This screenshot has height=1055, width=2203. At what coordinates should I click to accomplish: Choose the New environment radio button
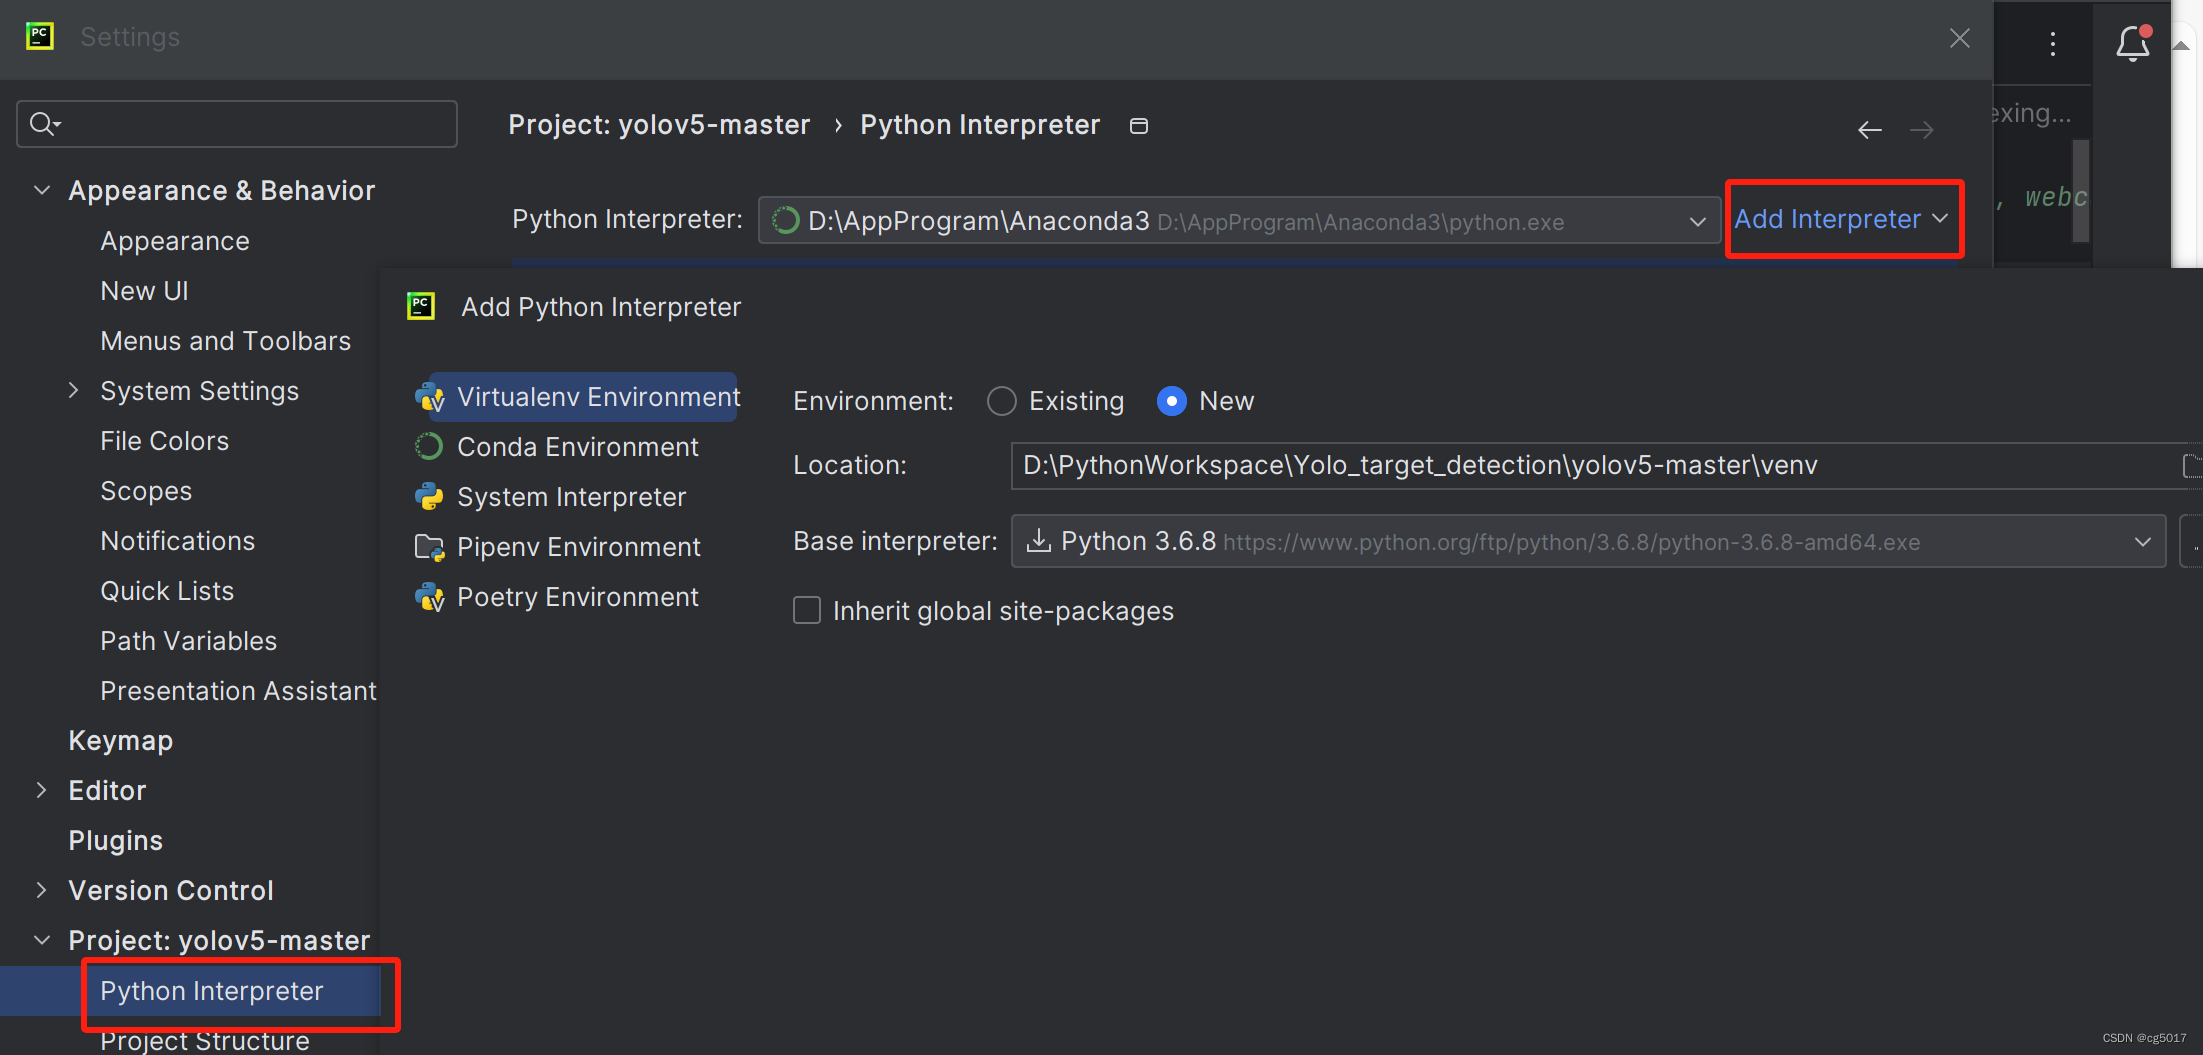1171,401
